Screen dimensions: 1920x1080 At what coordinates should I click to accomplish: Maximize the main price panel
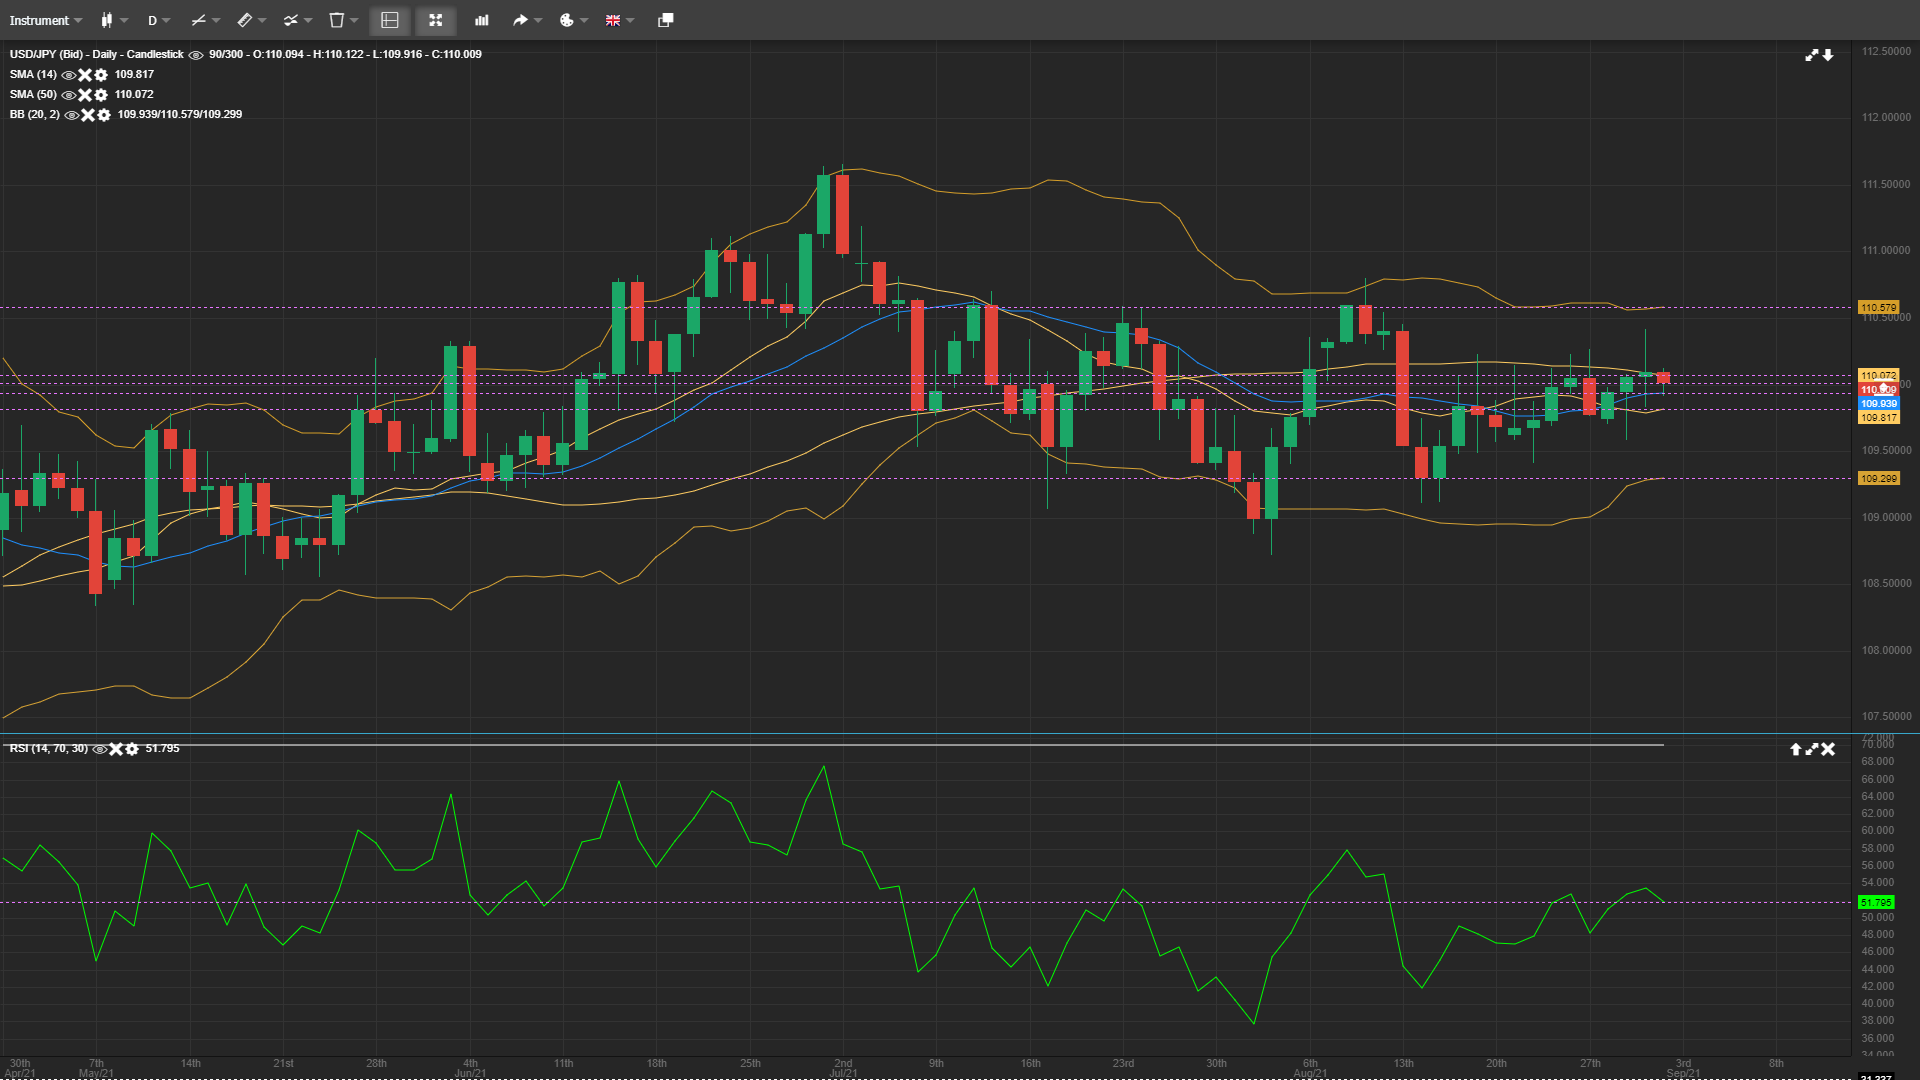coord(1811,55)
